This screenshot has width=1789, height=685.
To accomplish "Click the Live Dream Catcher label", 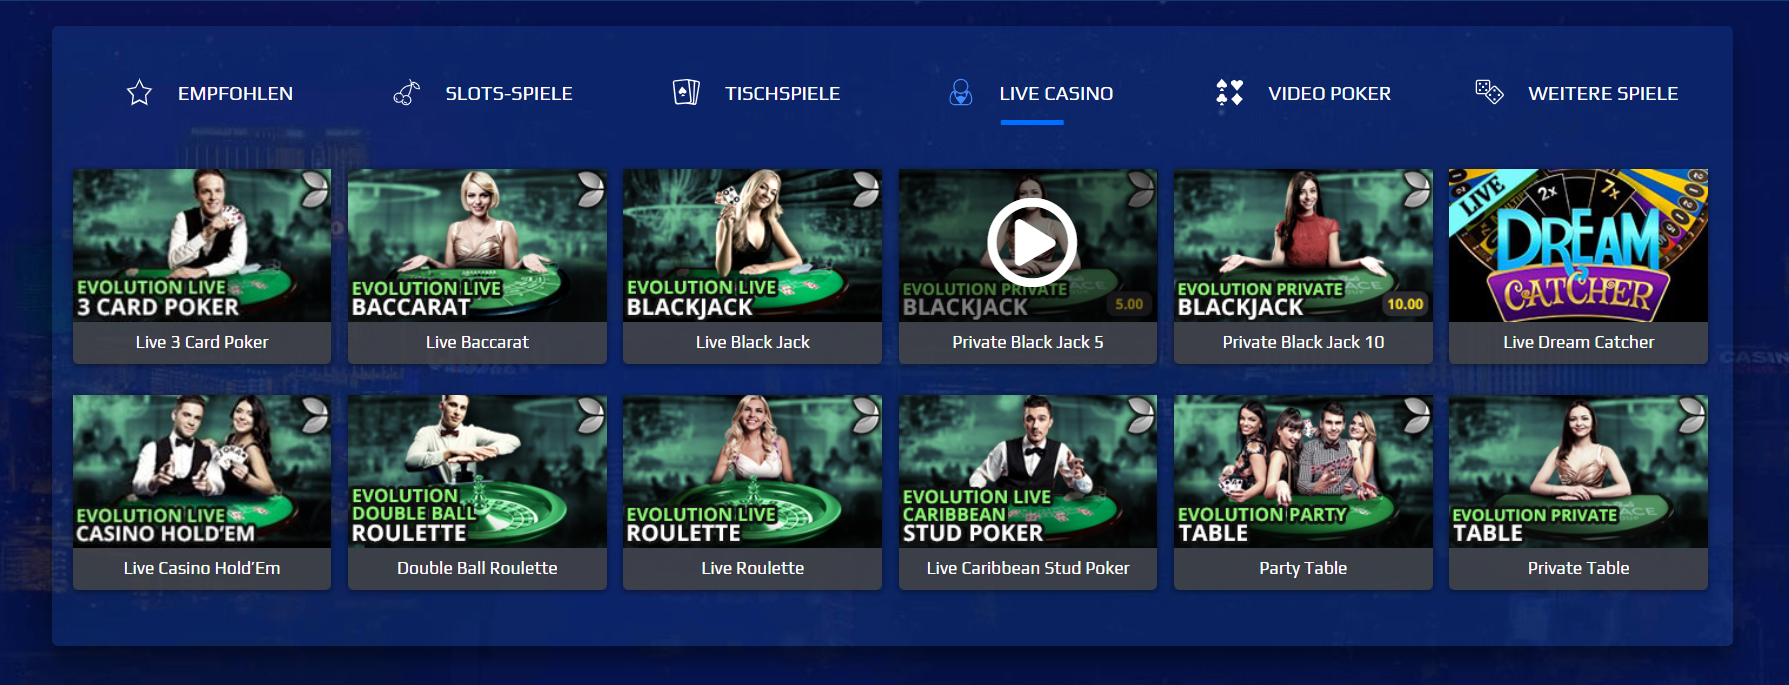I will click(x=1578, y=342).
